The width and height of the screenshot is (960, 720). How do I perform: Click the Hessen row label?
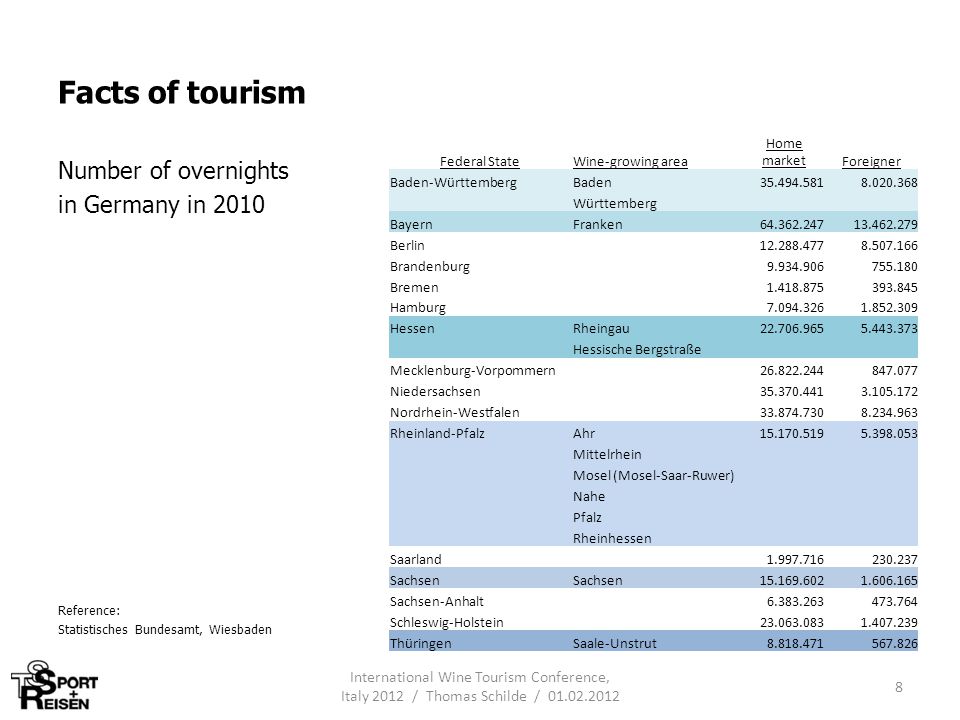[x=412, y=329]
